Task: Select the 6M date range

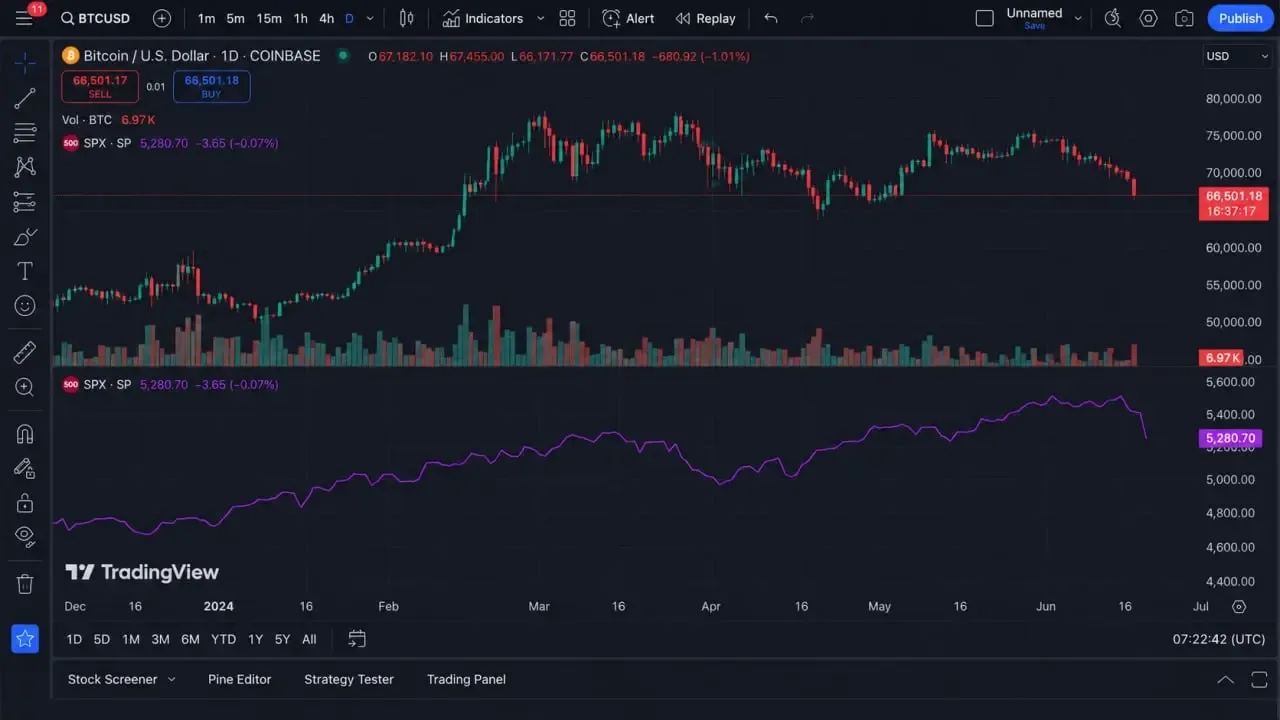Action: pyautogui.click(x=190, y=639)
